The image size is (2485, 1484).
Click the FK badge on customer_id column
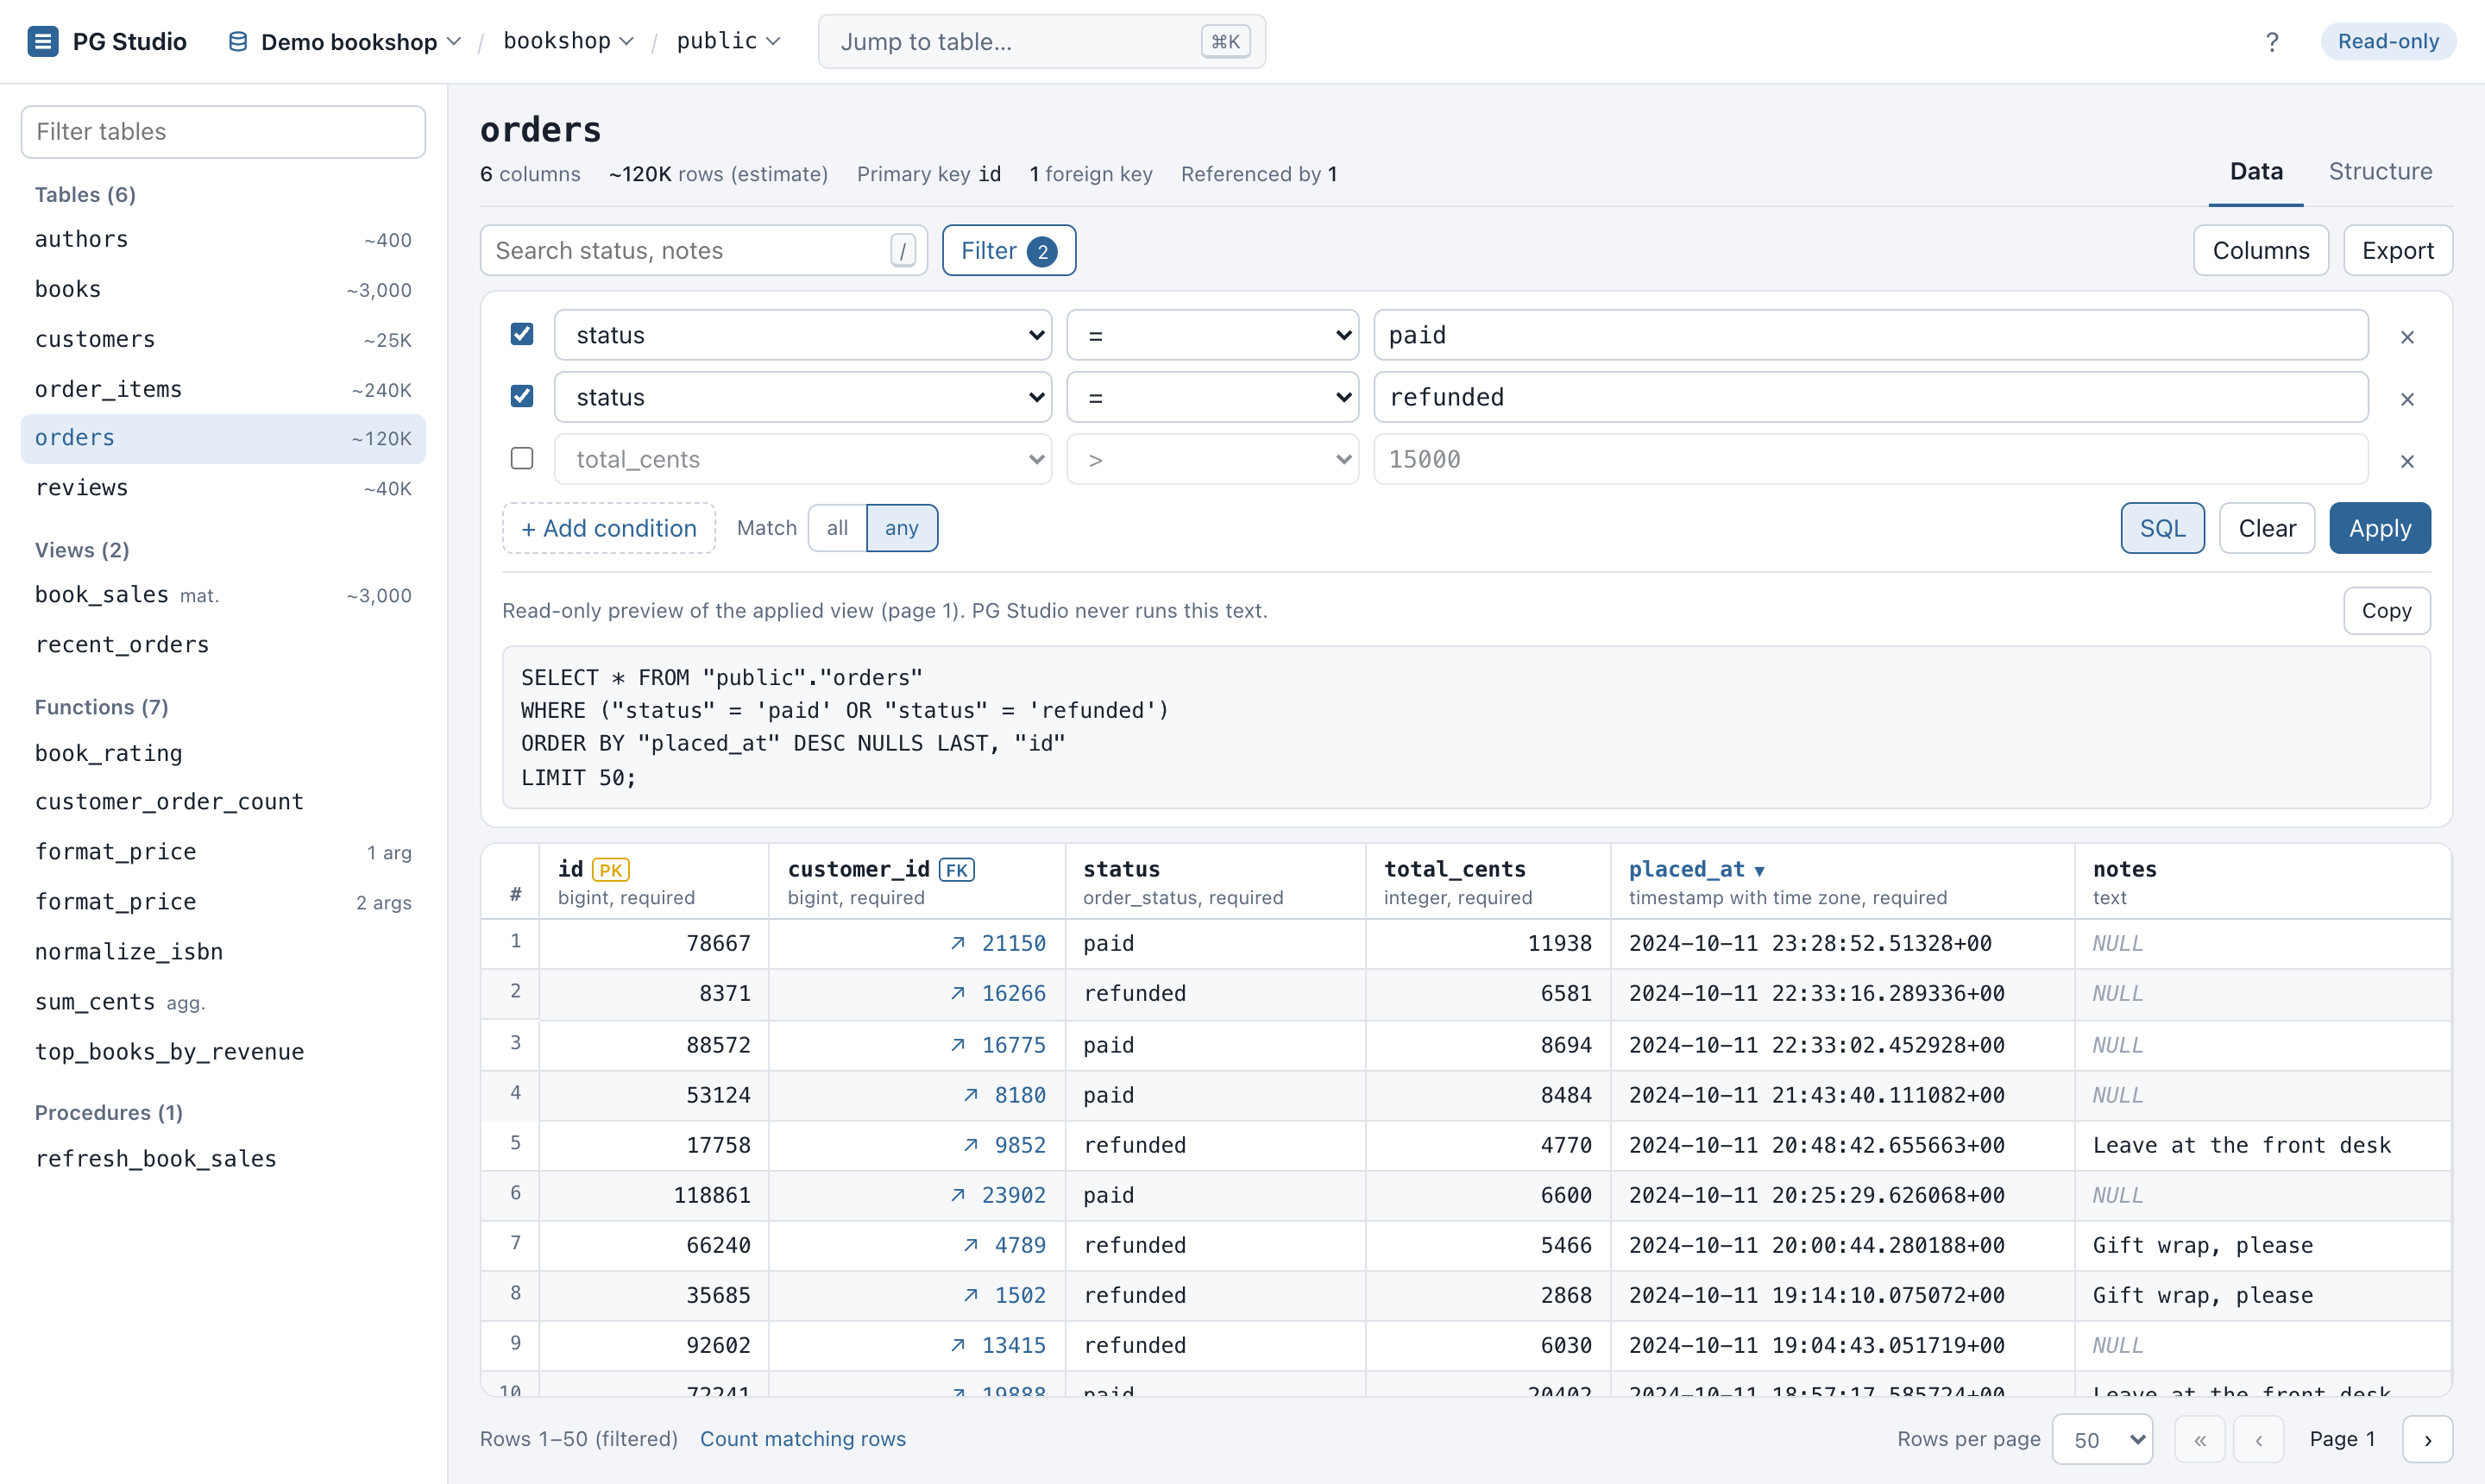pyautogui.click(x=956, y=869)
